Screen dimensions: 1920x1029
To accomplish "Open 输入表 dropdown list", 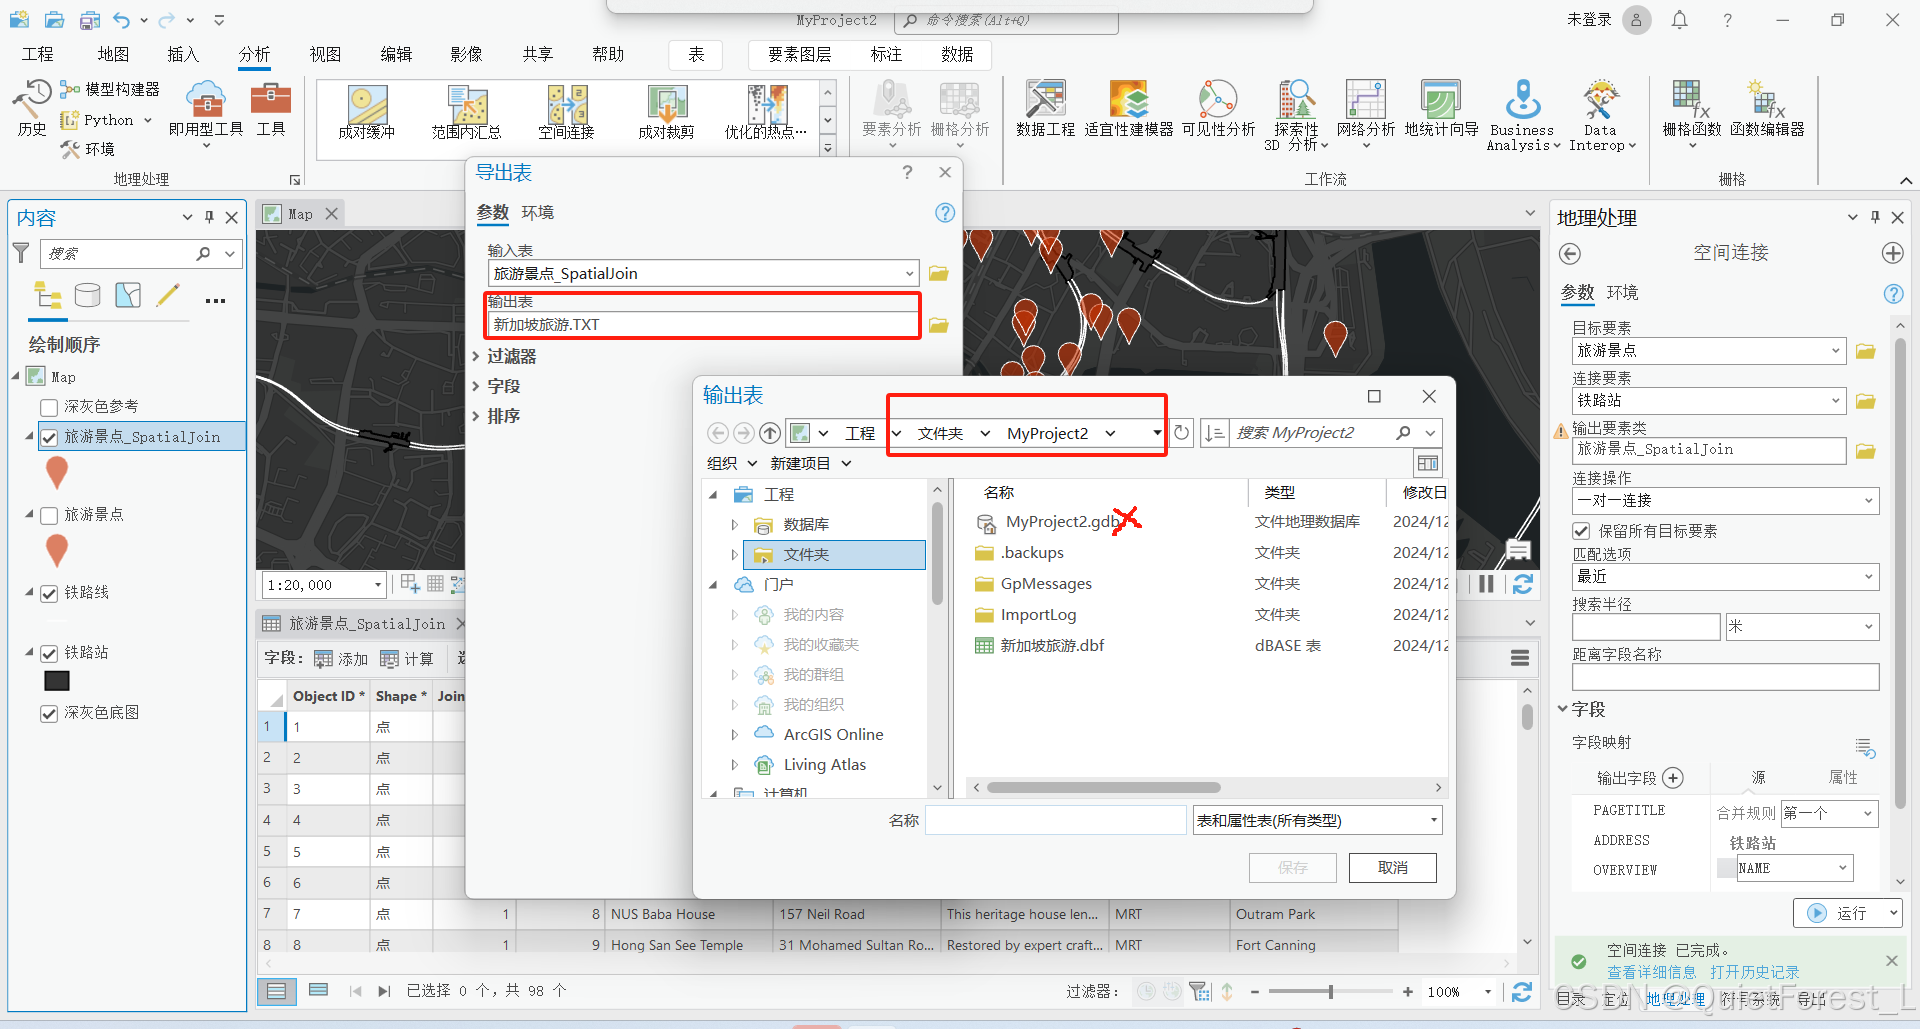I will (909, 273).
